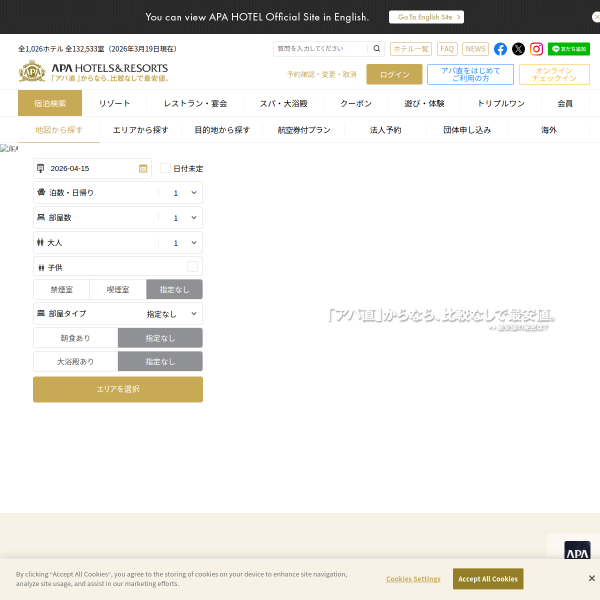Open the トリプルワン menu
Screen dimensions: 600x600
tap(501, 103)
